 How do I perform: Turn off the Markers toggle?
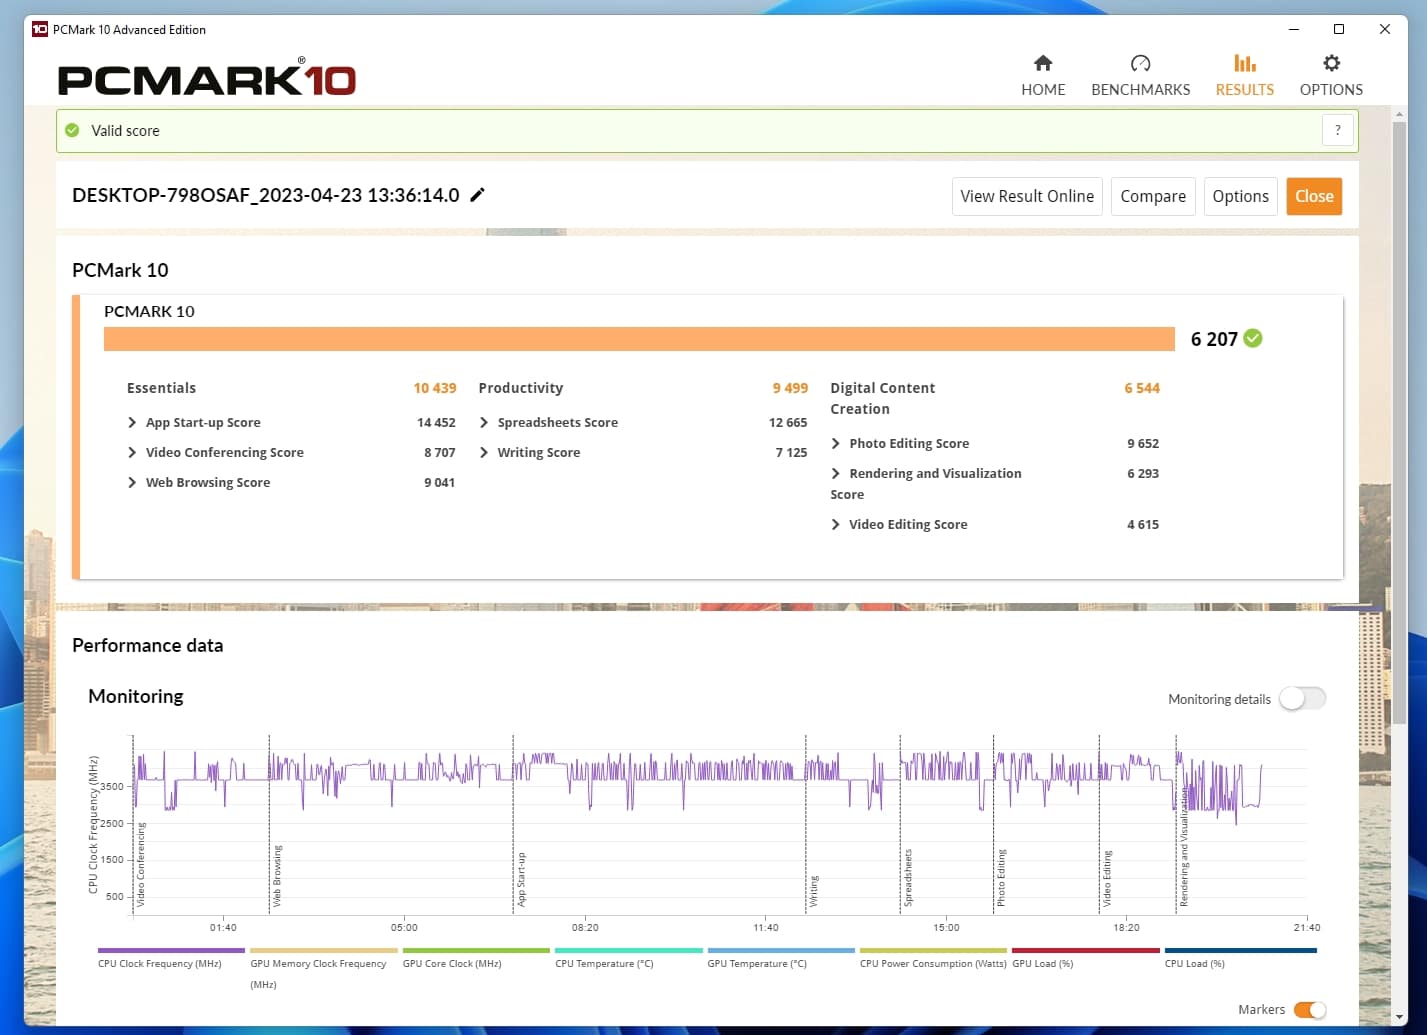(x=1309, y=1010)
